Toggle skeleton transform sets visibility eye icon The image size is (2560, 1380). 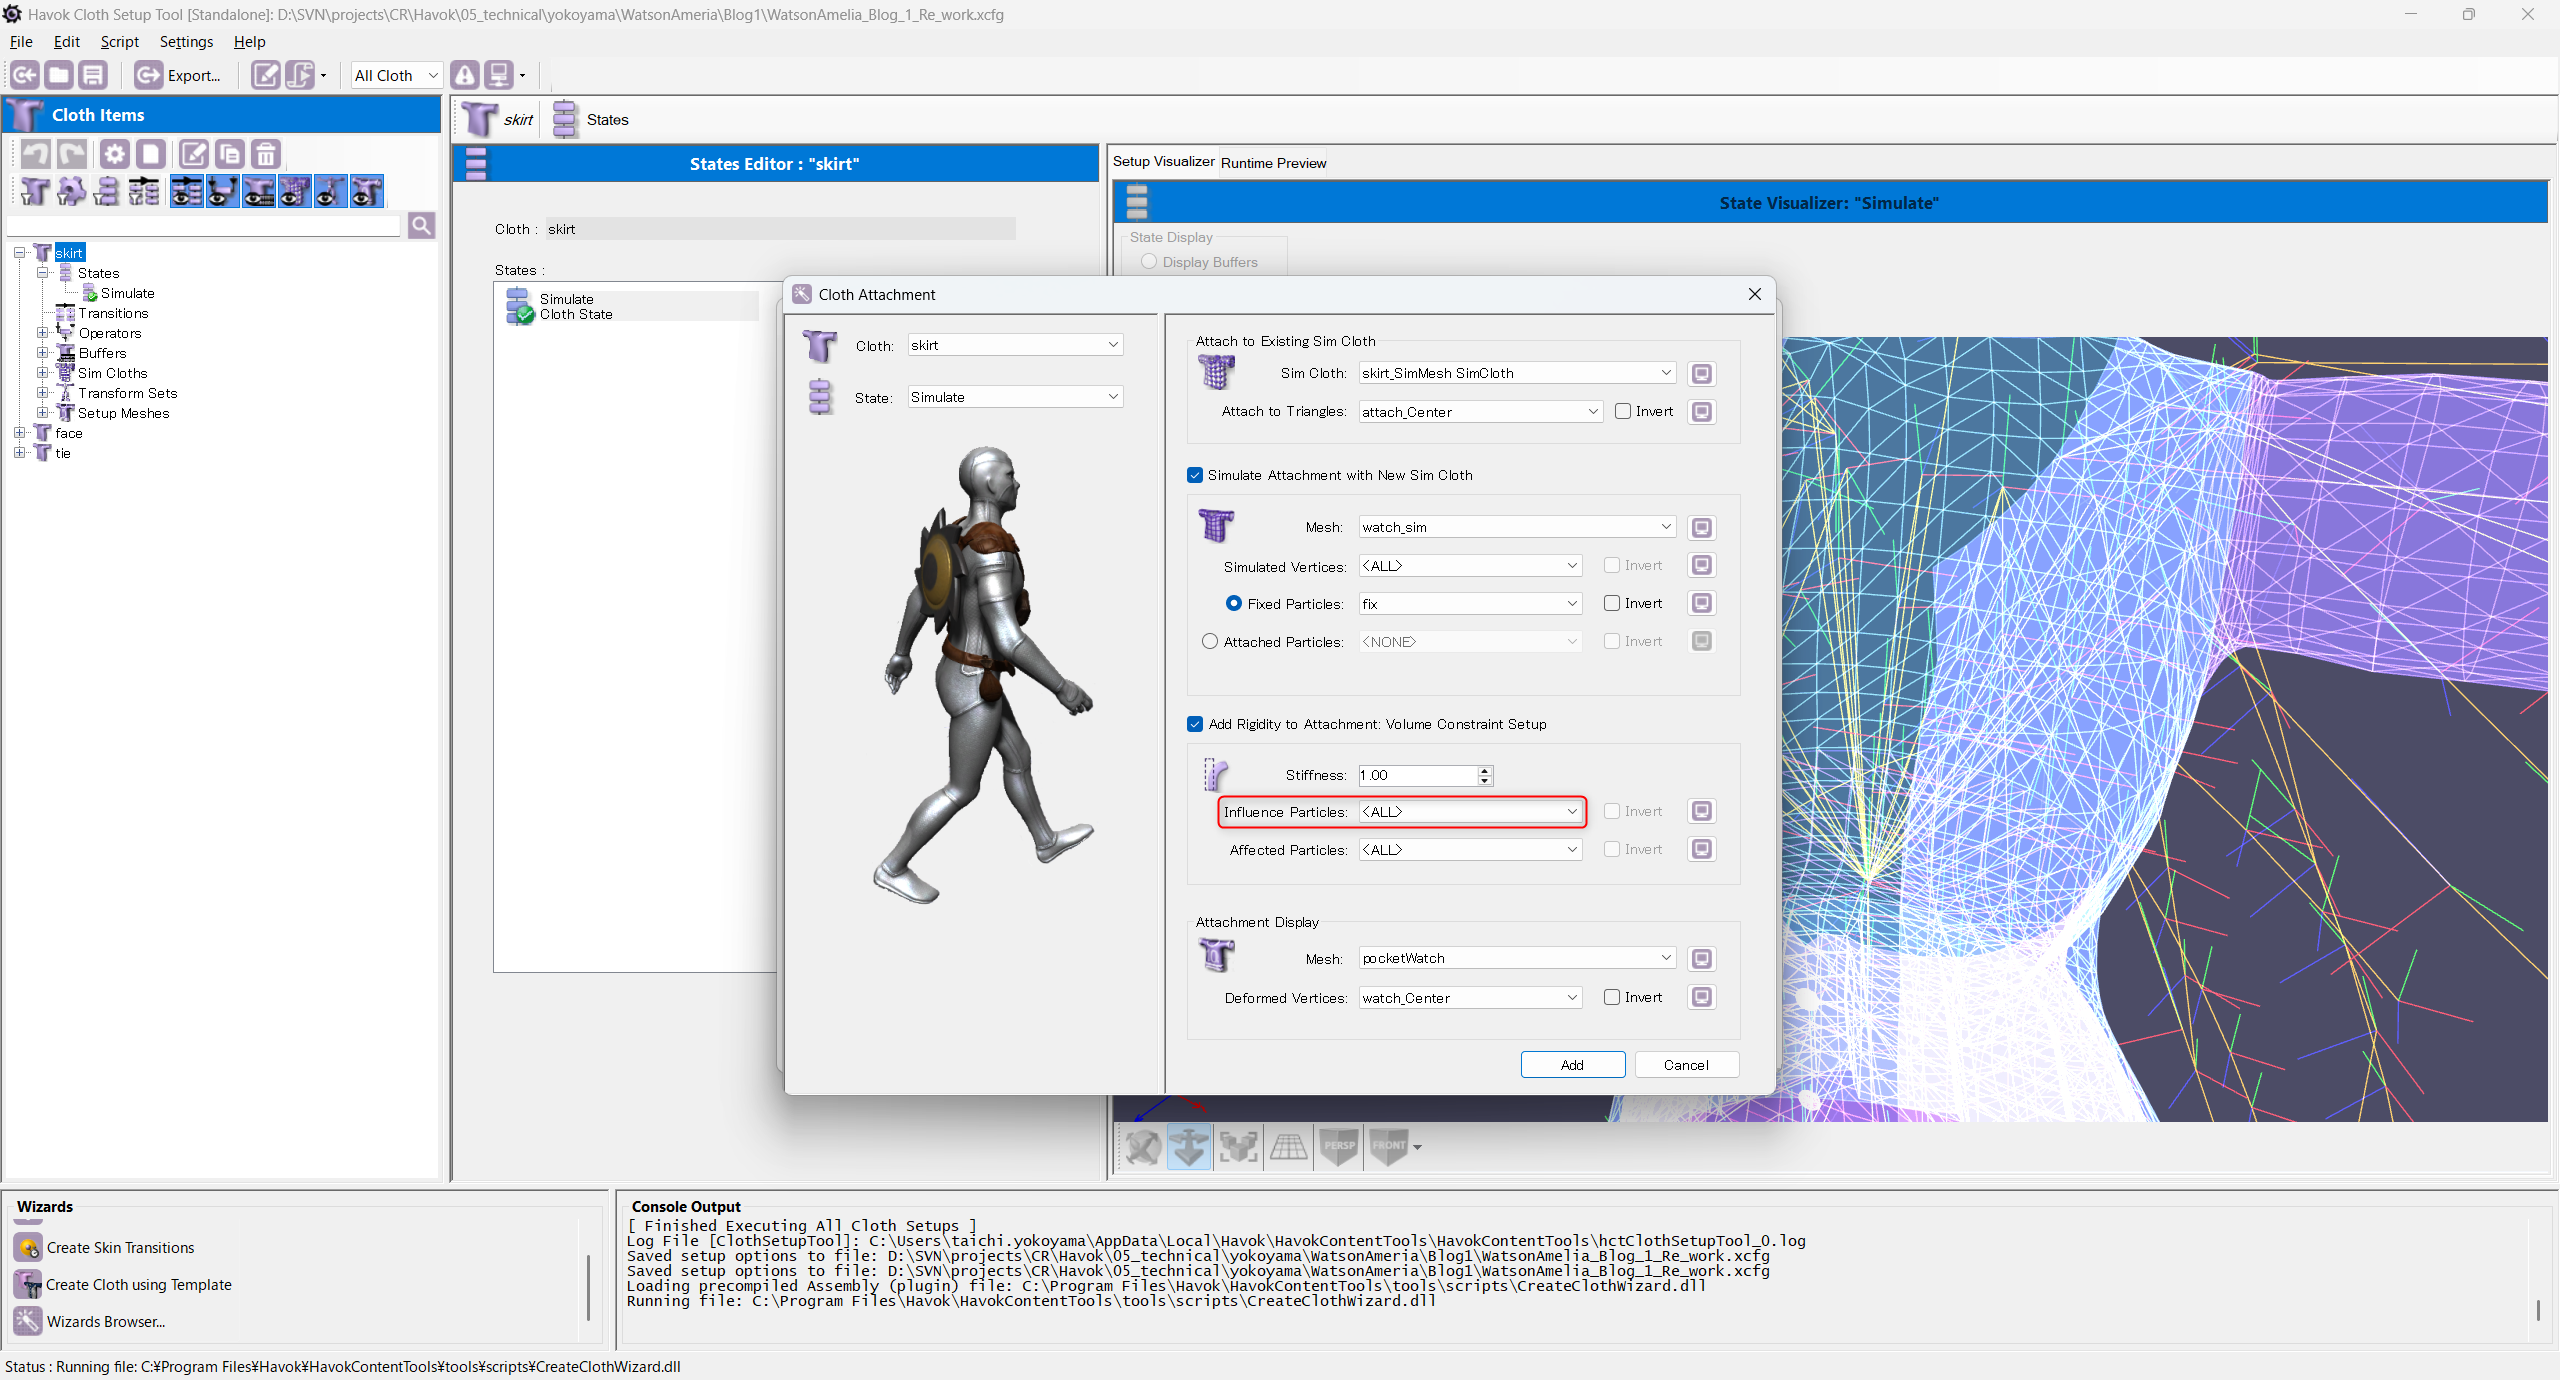click(x=331, y=191)
